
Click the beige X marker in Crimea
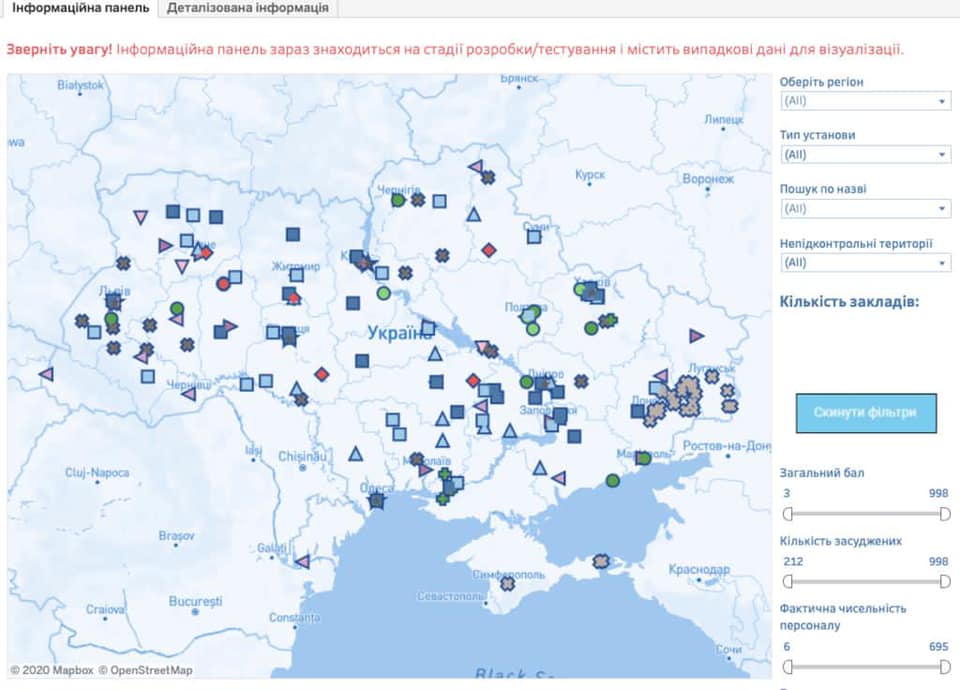[600, 562]
